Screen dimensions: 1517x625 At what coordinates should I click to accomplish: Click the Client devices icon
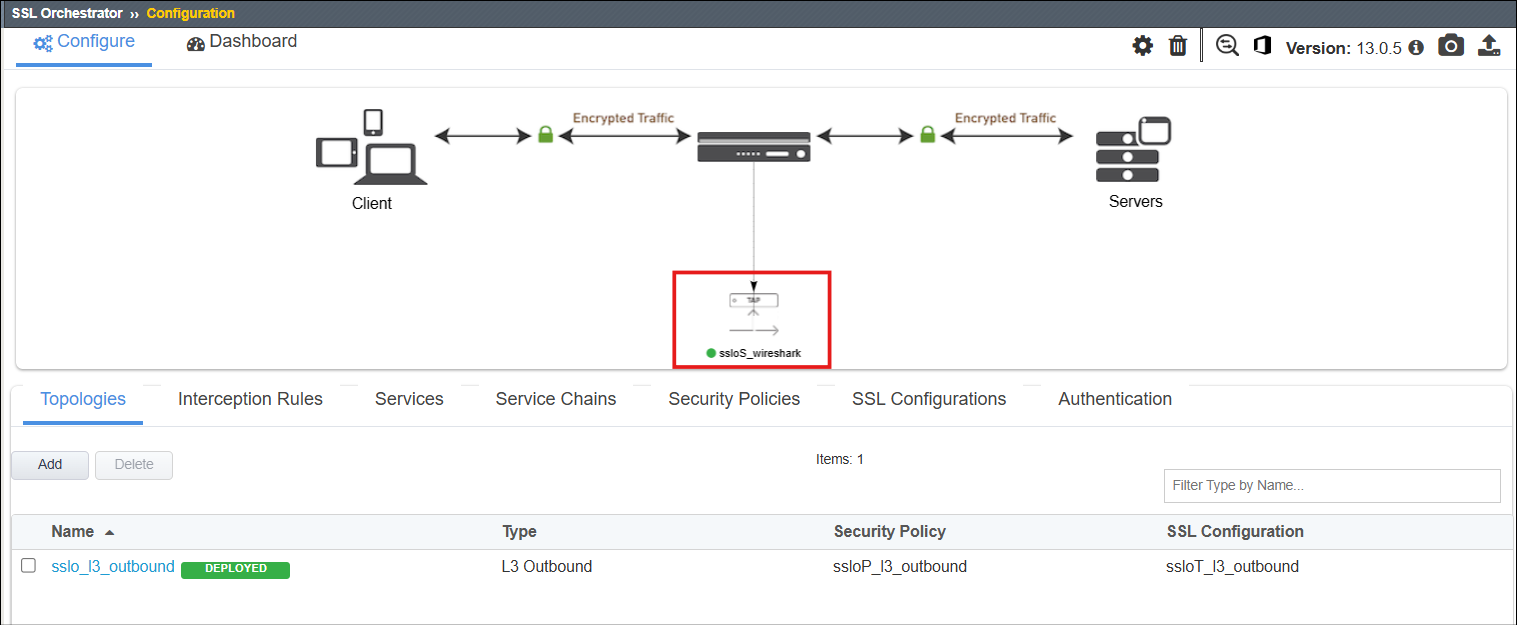pos(372,147)
